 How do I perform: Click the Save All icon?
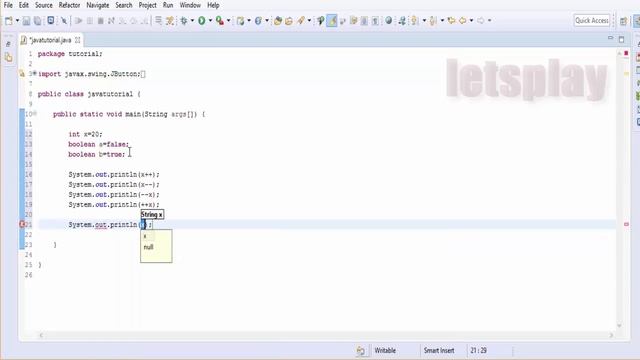coord(38,21)
